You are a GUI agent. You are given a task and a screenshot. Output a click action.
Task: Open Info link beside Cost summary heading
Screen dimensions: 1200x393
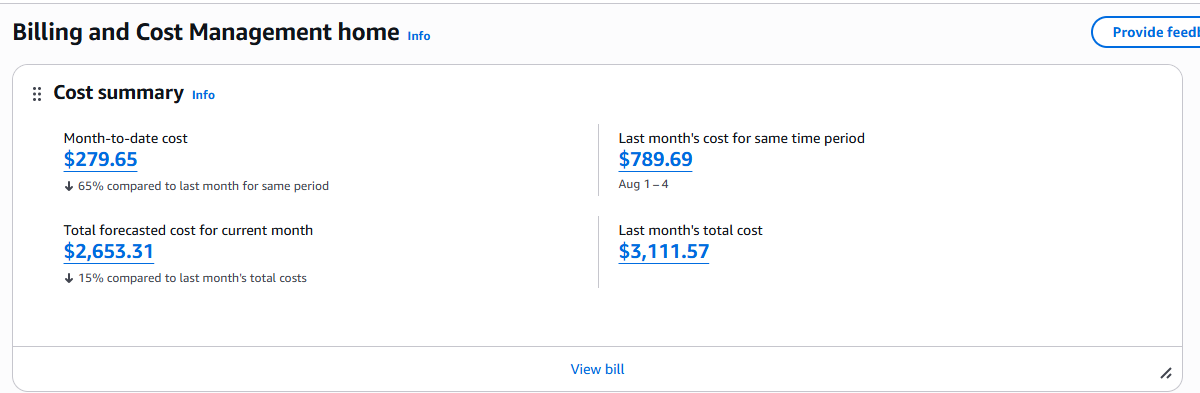tap(203, 95)
